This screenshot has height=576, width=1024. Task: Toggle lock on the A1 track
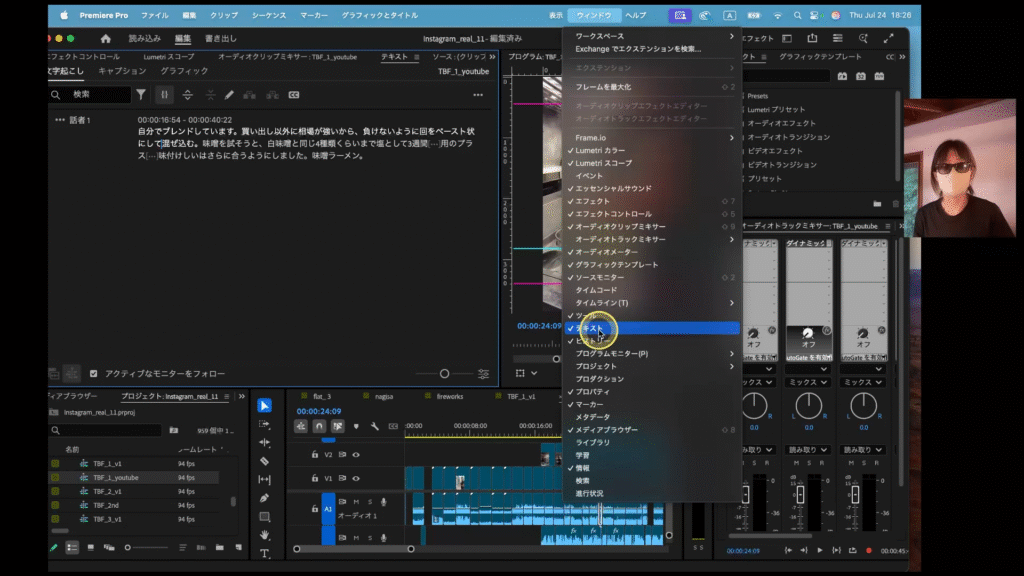point(315,508)
